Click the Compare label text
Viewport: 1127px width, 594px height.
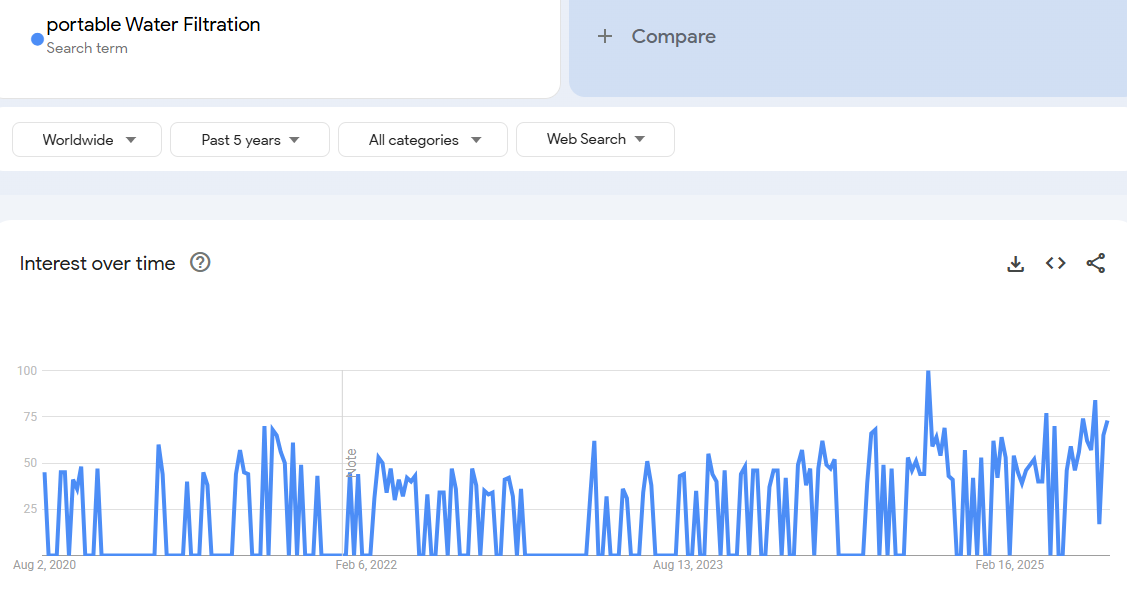click(673, 37)
